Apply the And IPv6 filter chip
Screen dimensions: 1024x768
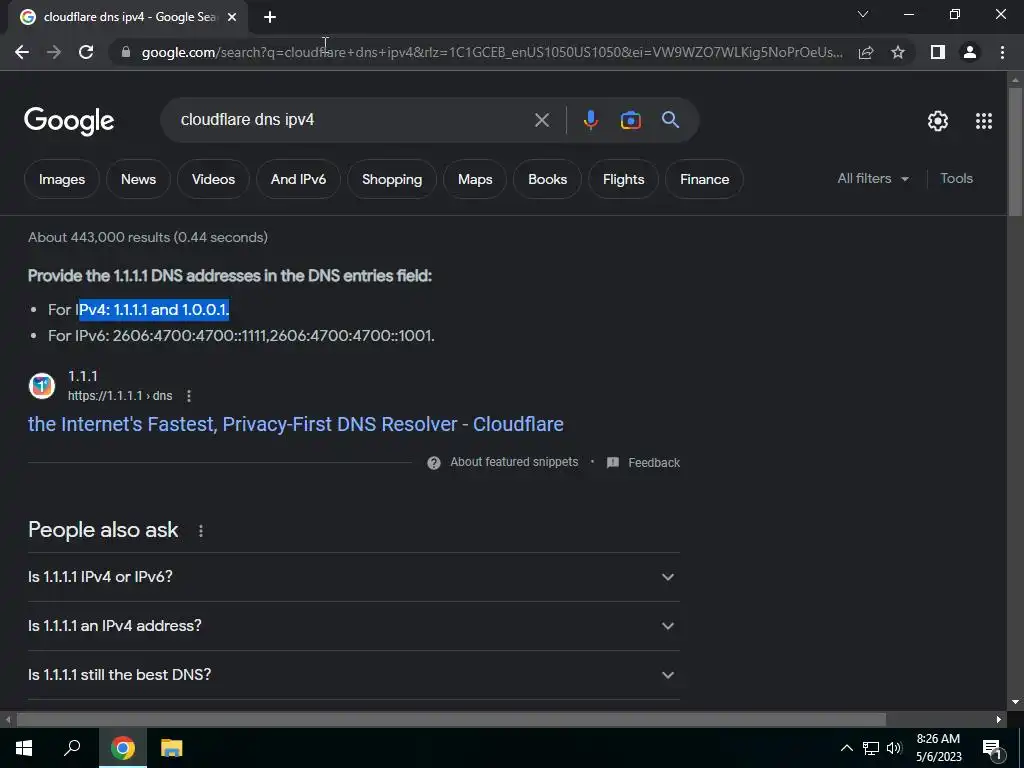(x=298, y=179)
